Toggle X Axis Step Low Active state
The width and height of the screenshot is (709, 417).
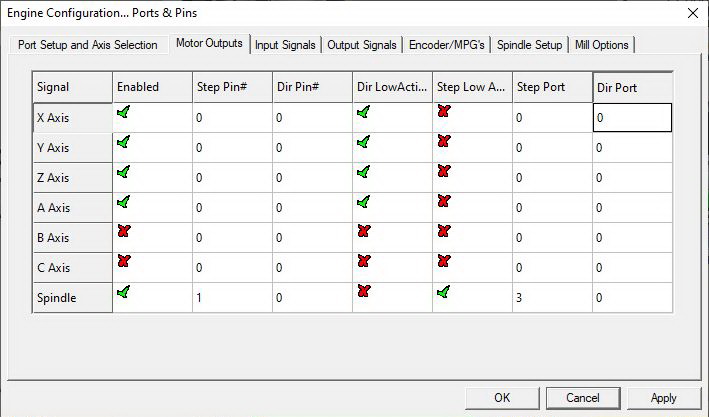pos(444,112)
